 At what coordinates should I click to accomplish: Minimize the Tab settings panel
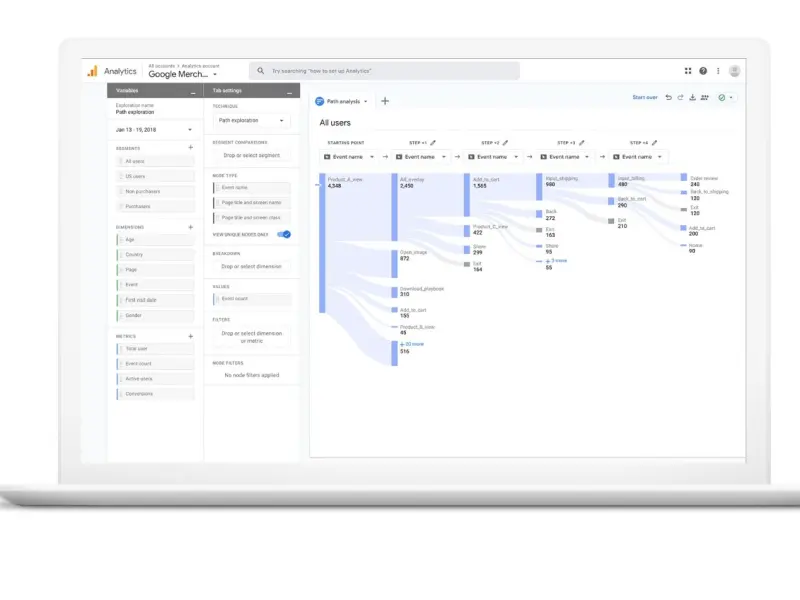[290, 91]
